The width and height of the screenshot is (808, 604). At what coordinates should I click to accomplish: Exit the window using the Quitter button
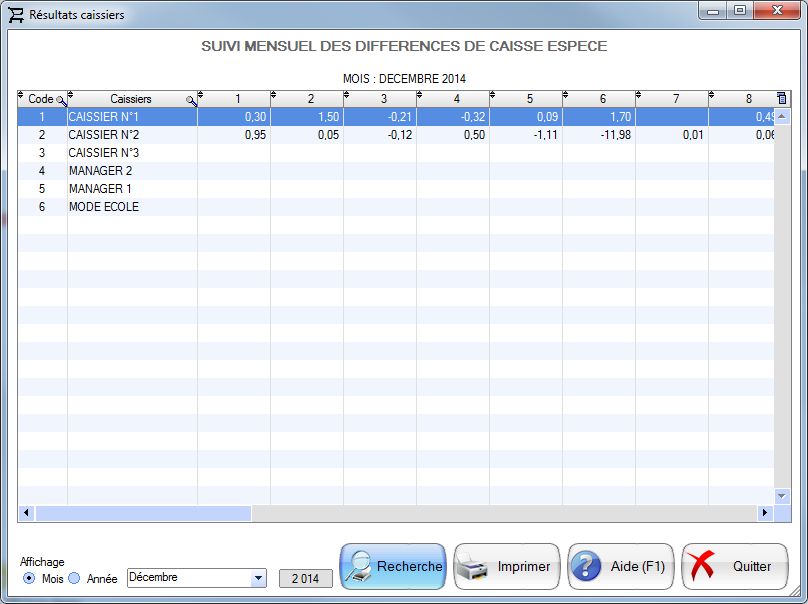(x=735, y=566)
